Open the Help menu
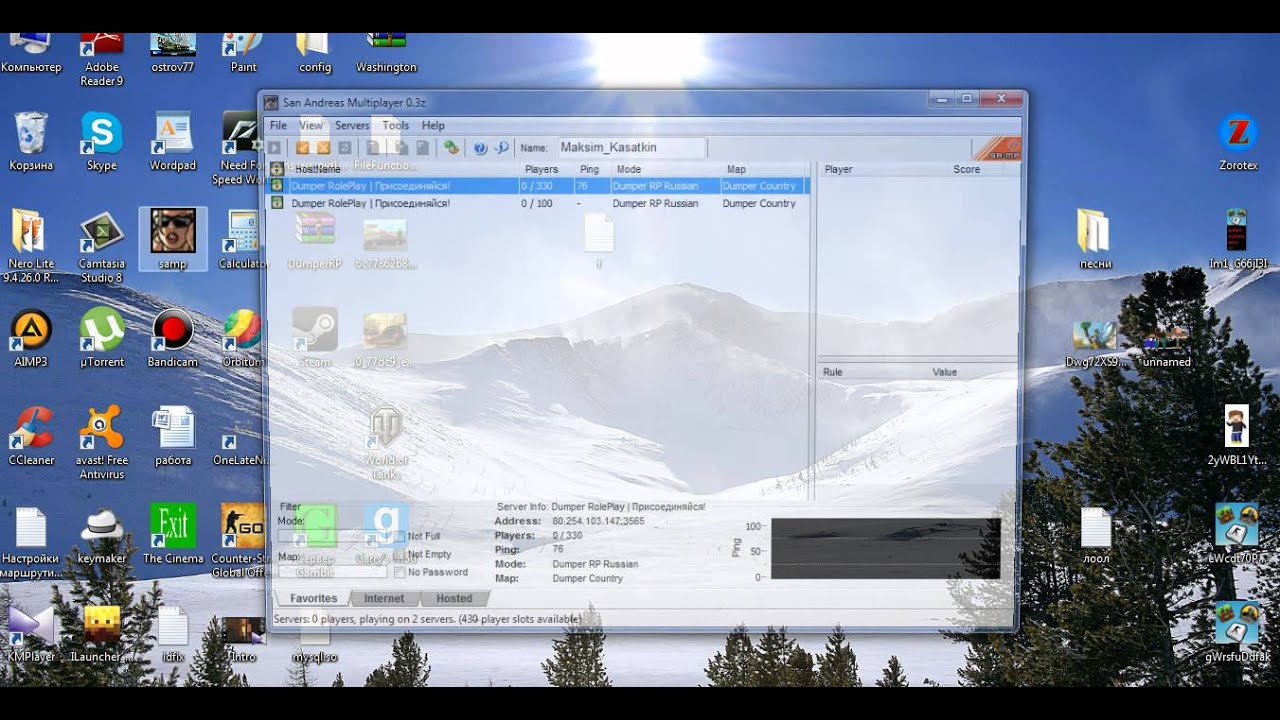 pos(433,126)
